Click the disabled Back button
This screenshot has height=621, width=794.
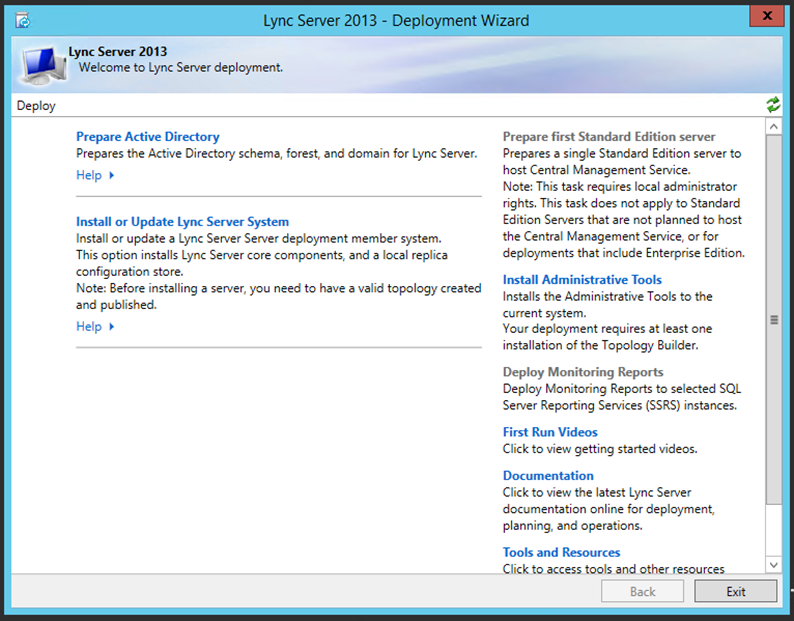(643, 592)
